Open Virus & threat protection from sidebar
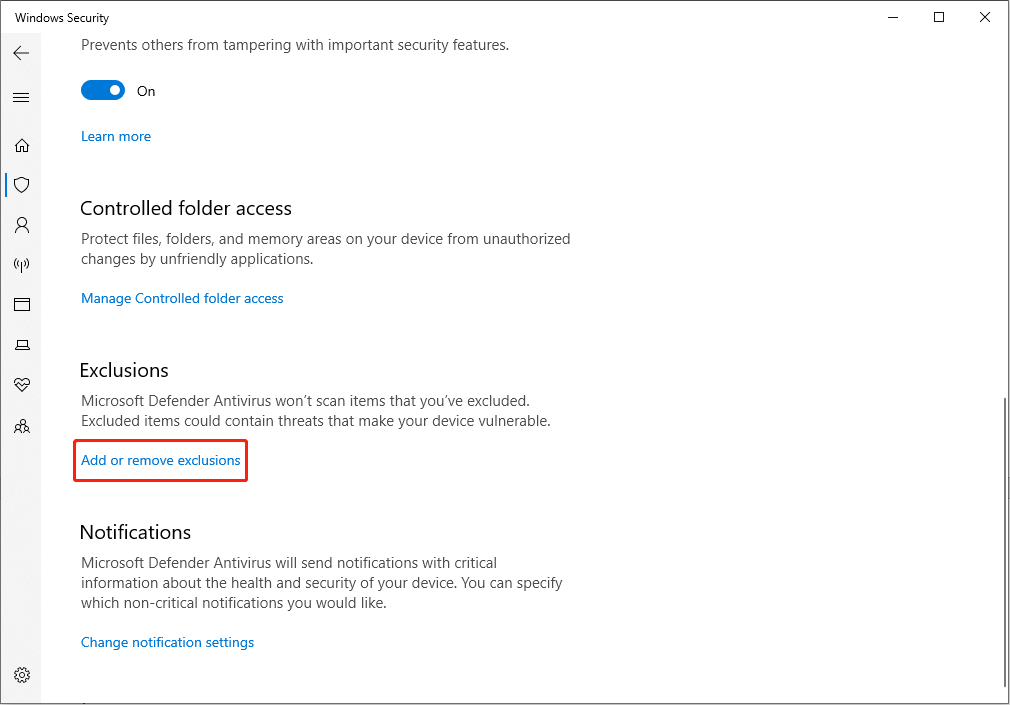 click(22, 184)
